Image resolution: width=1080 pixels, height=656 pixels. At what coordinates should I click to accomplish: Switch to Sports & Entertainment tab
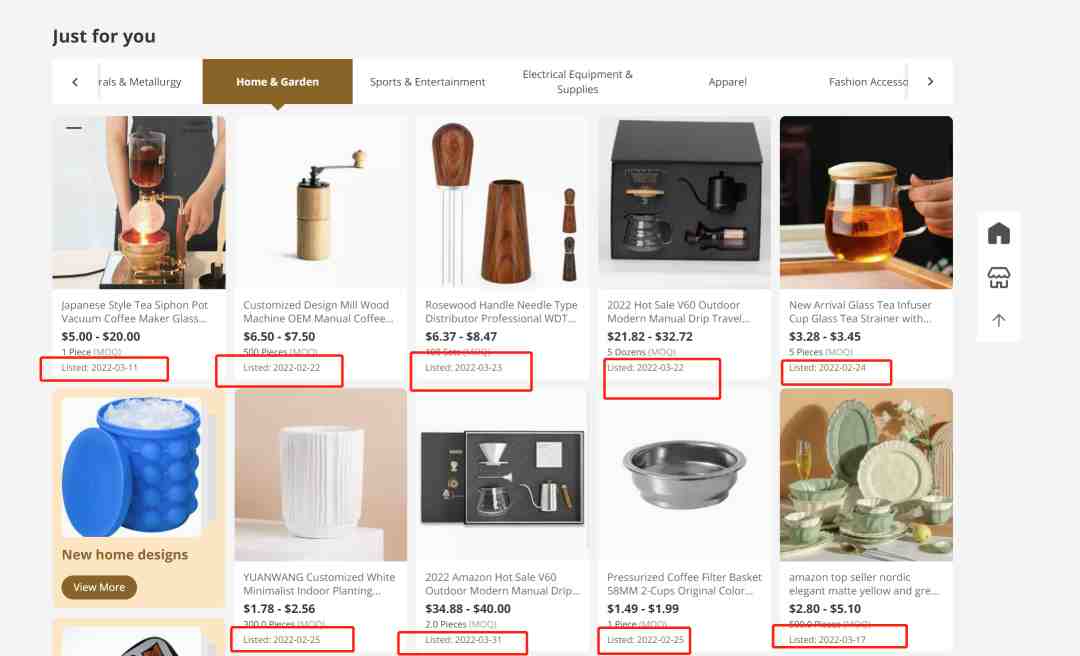click(427, 81)
